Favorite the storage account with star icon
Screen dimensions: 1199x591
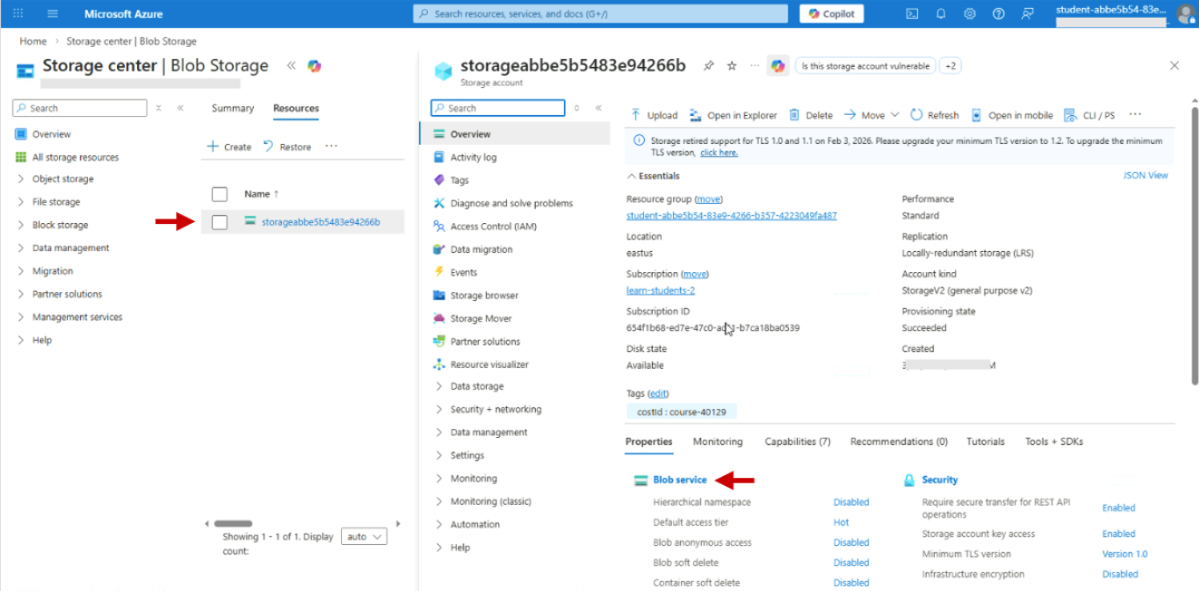(x=731, y=66)
